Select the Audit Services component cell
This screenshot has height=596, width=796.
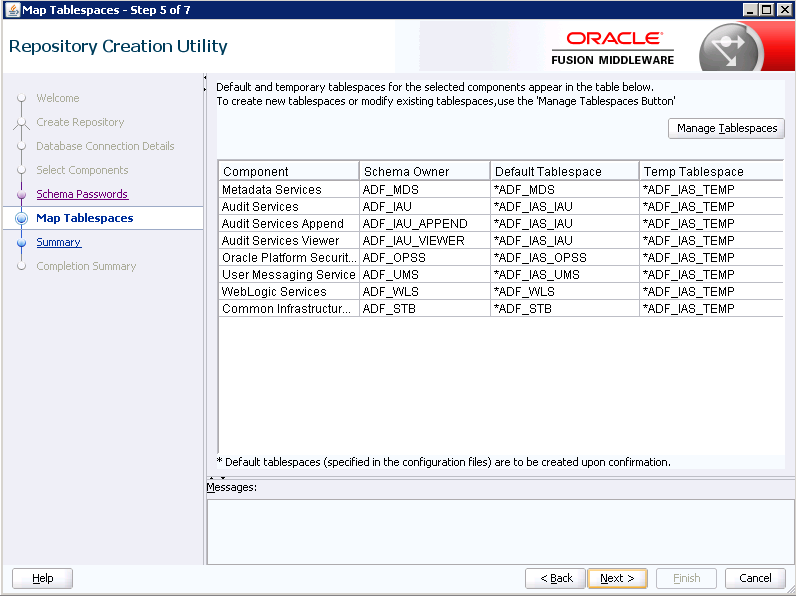(289, 207)
